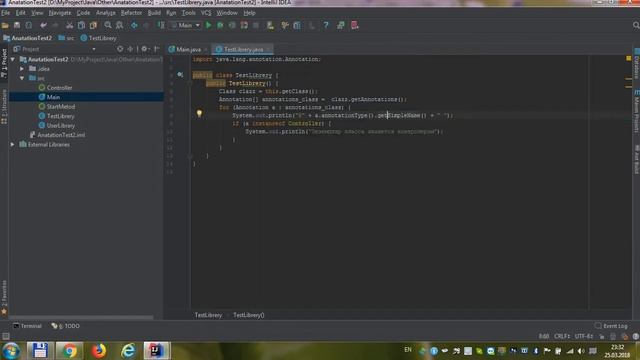Open the CRLF line separator selector
This screenshot has height=360, width=640.
pos(562,336)
